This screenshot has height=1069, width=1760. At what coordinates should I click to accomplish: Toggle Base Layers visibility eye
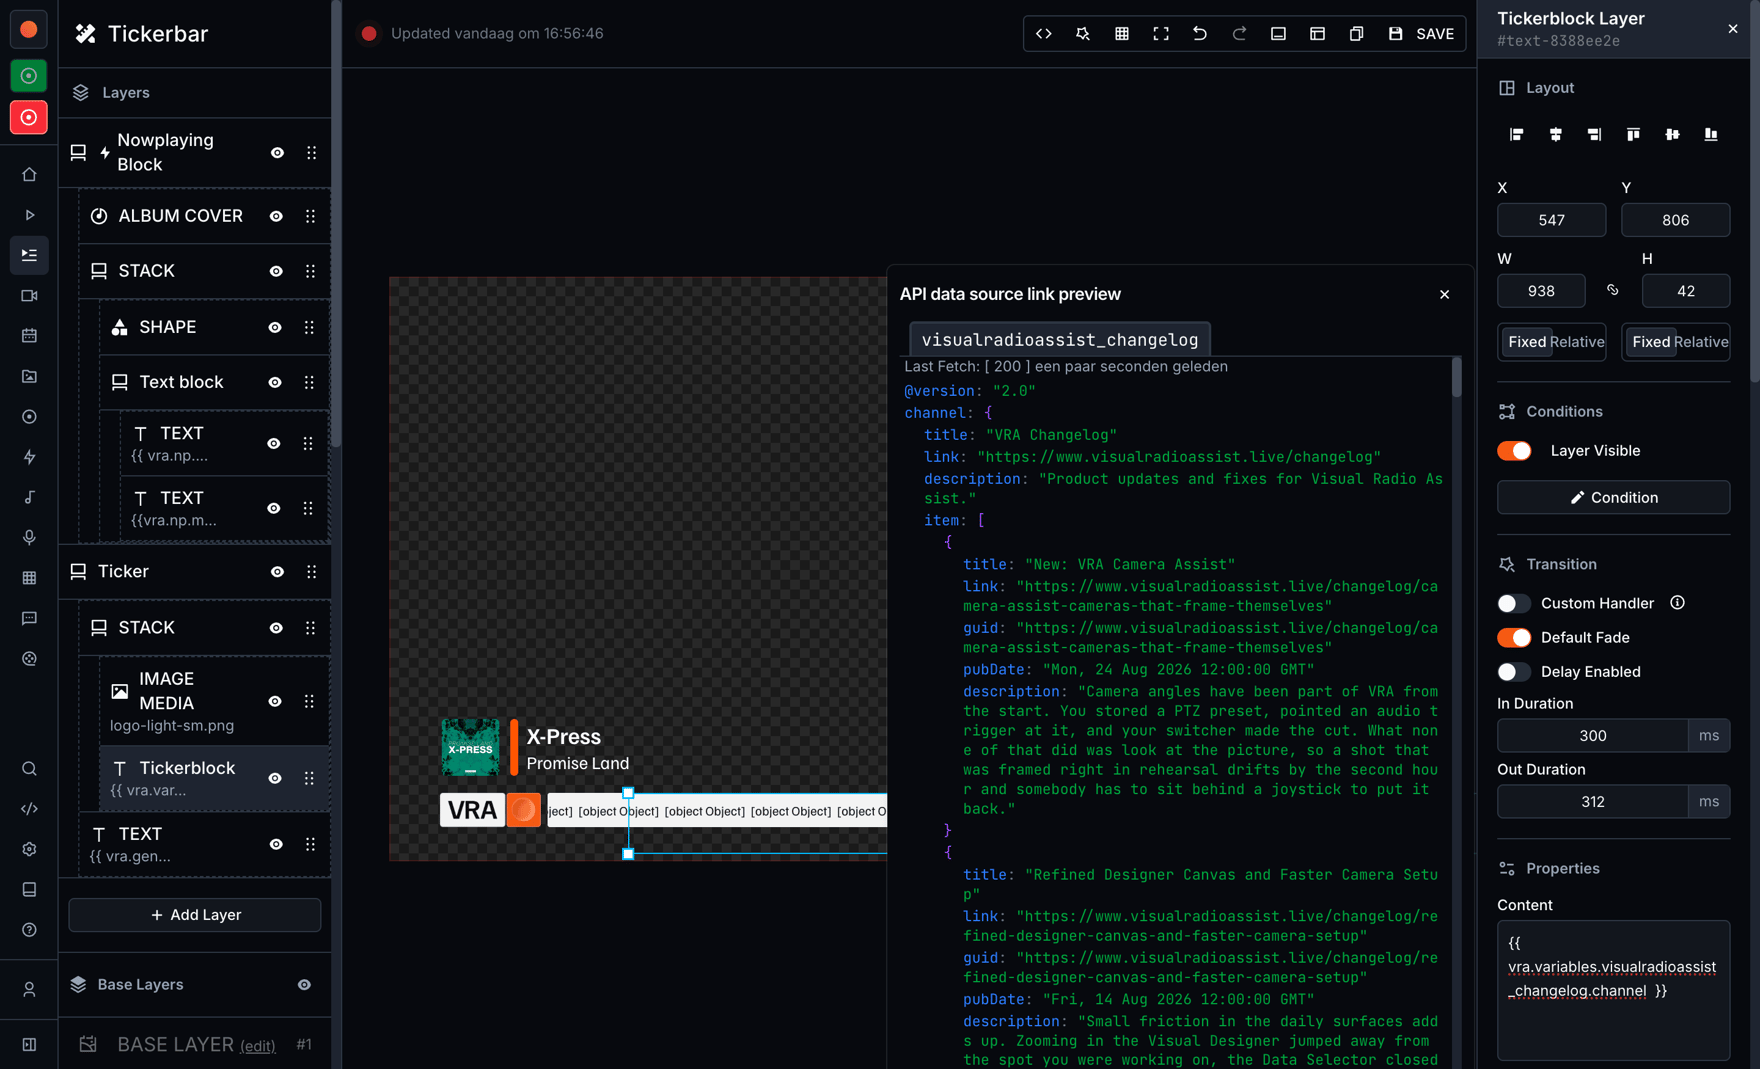304,985
